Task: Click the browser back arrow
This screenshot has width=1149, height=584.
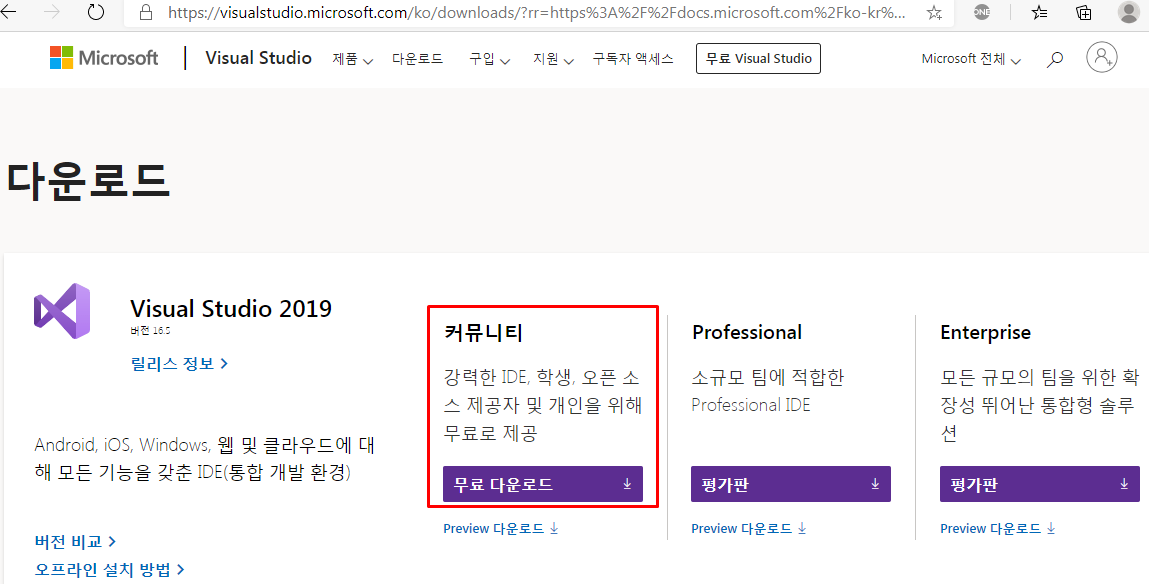Action: (x=8, y=12)
